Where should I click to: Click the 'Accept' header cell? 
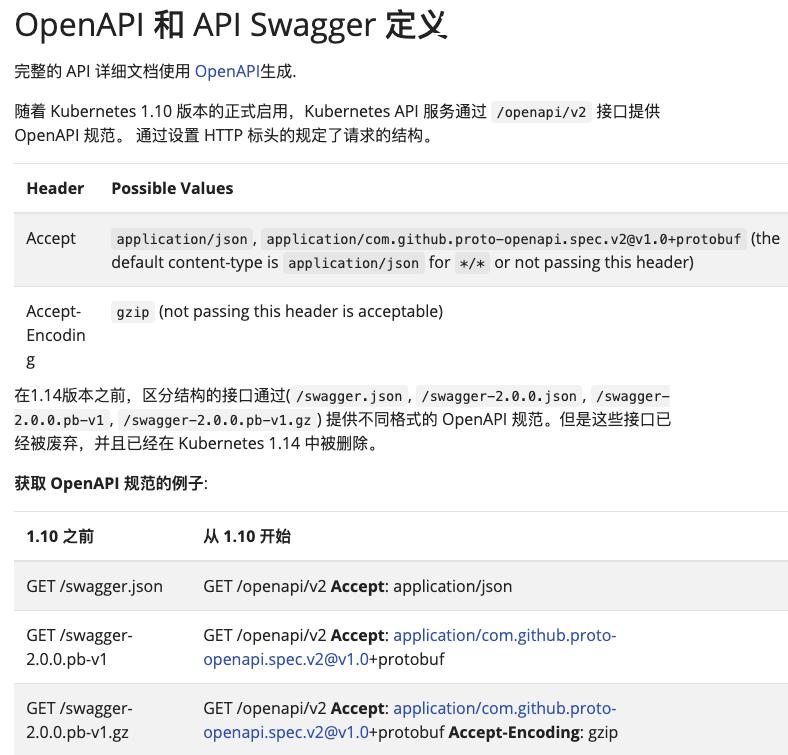(51, 238)
